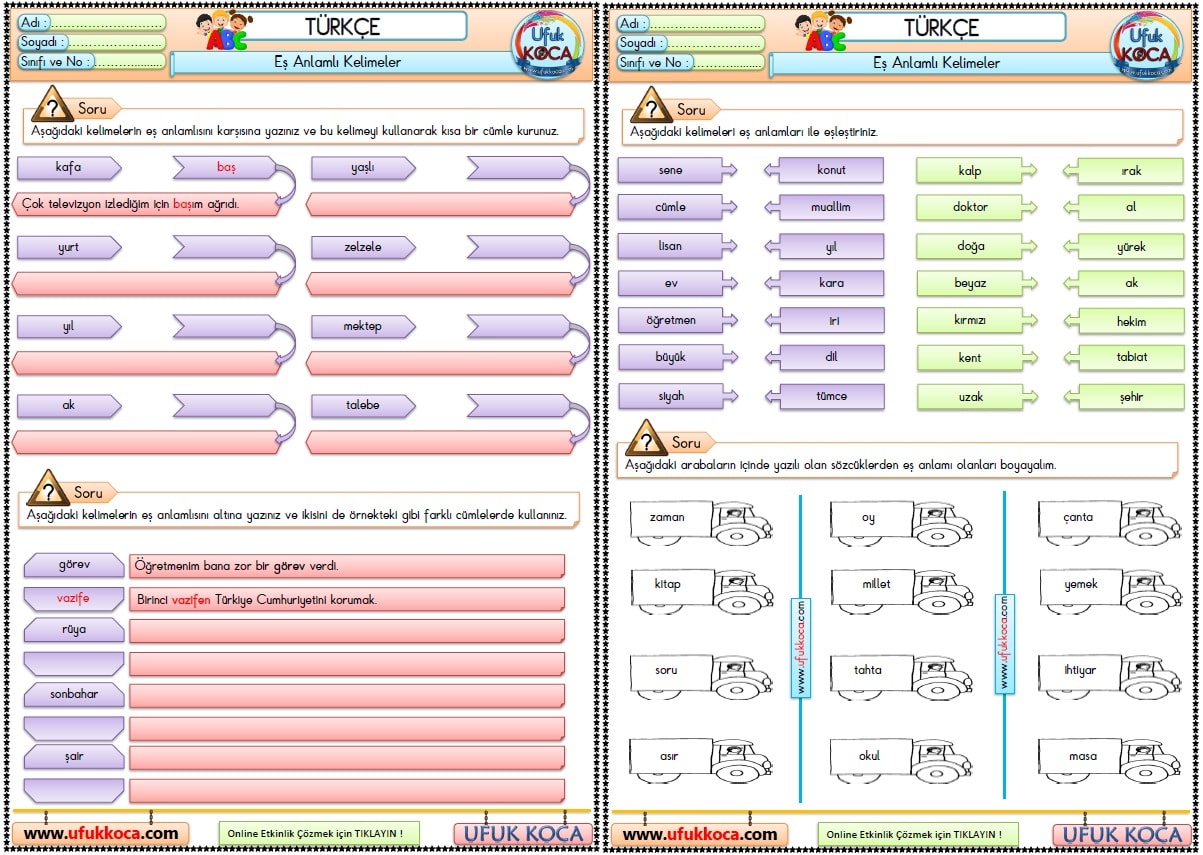The width and height of the screenshot is (1203, 855).
Task: Select the answer box muallim
Action: (824, 207)
